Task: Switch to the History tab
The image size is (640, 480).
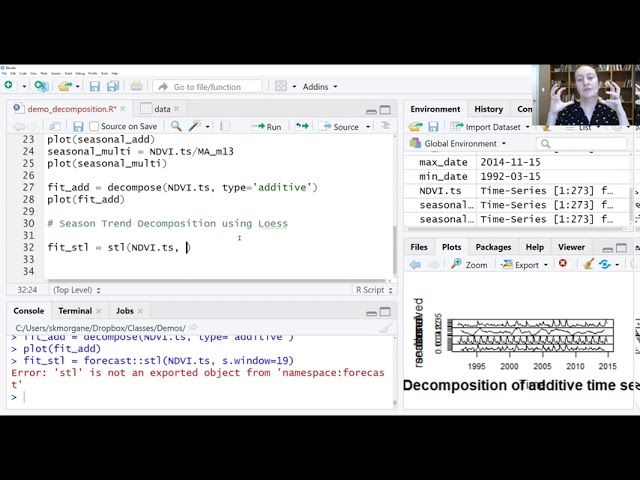Action: point(489,109)
